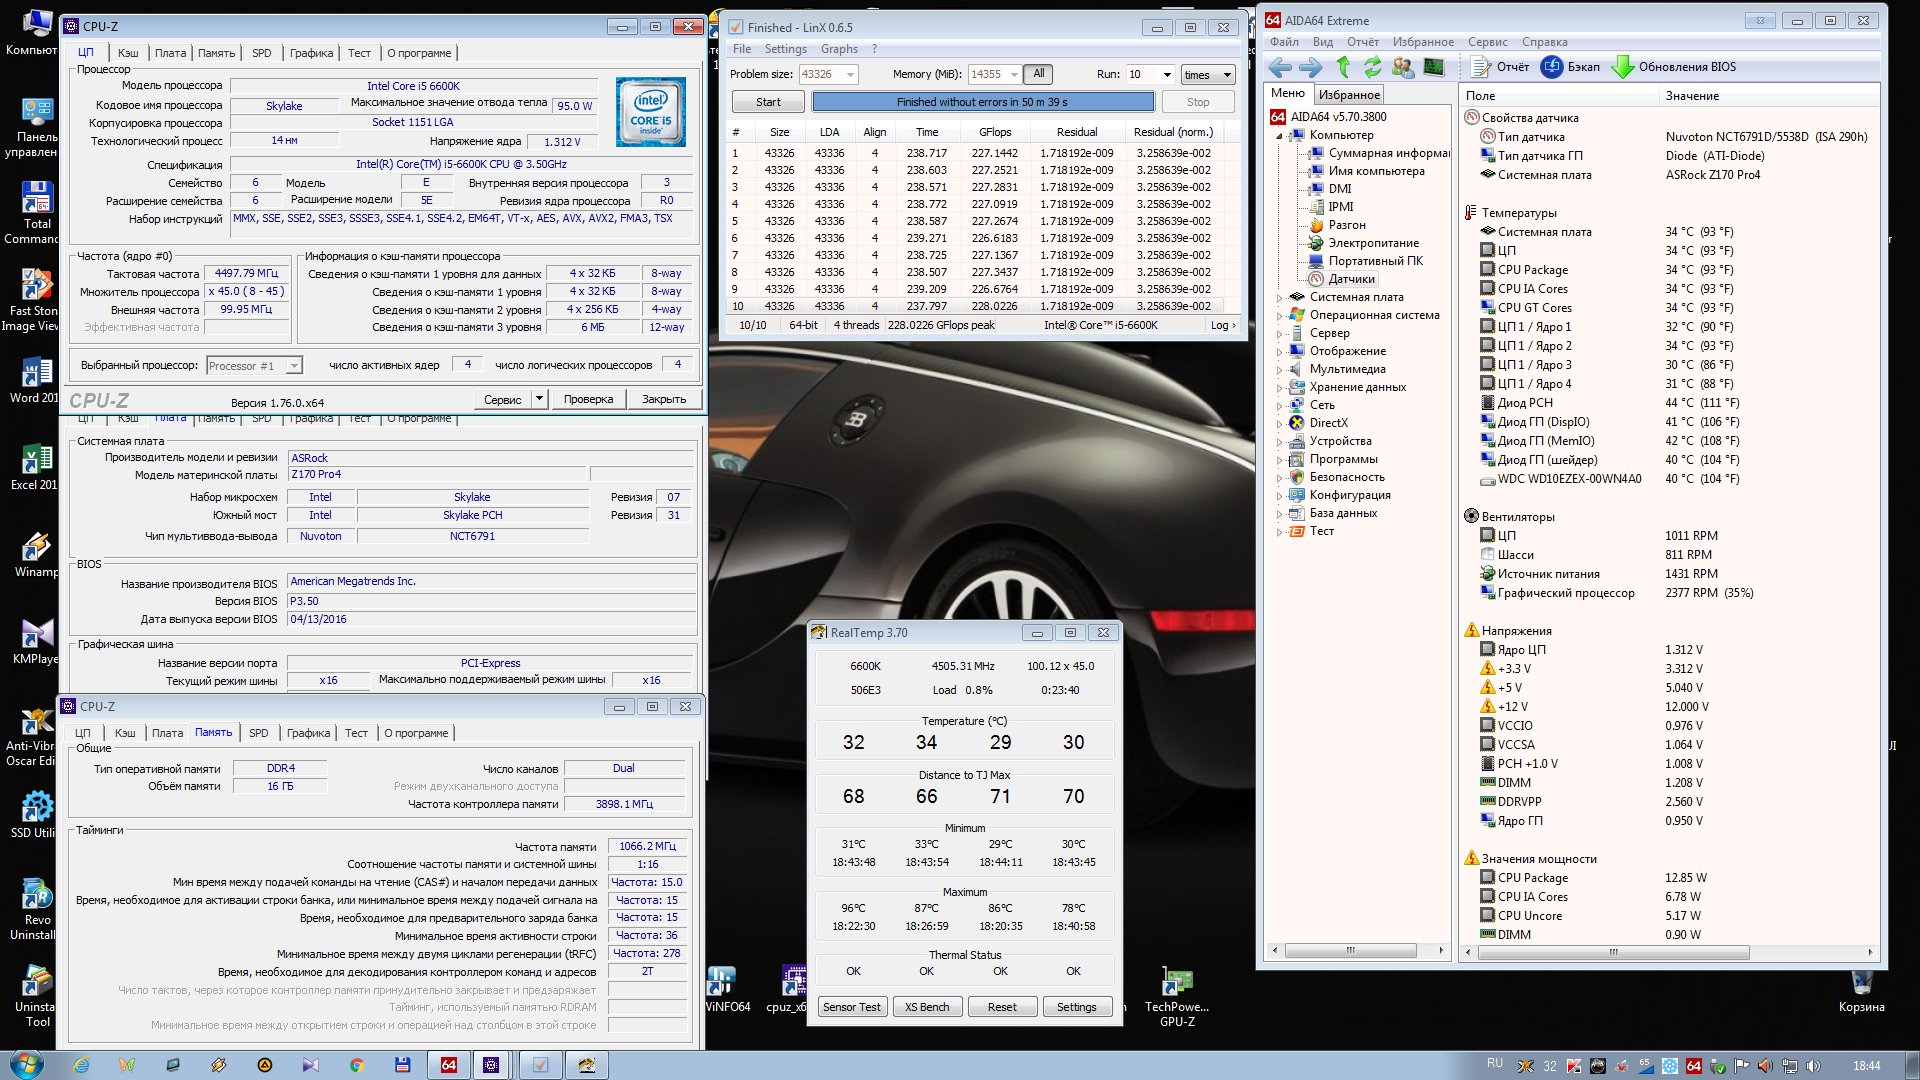This screenshot has width=1920, height=1080.
Task: Click the Start button in LinX
Action: pyautogui.click(x=768, y=102)
